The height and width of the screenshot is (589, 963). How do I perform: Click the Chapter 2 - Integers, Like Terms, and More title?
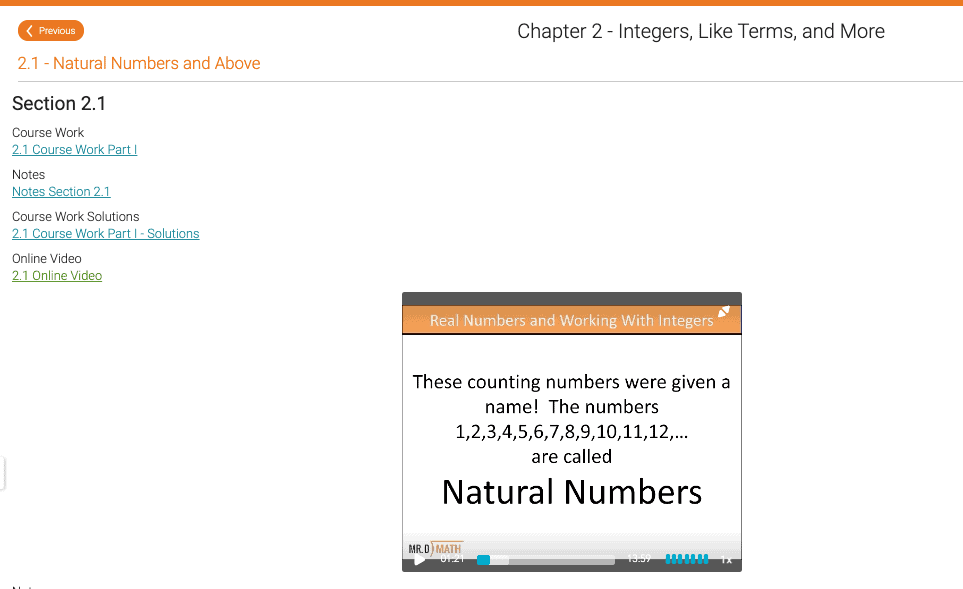pos(701,31)
